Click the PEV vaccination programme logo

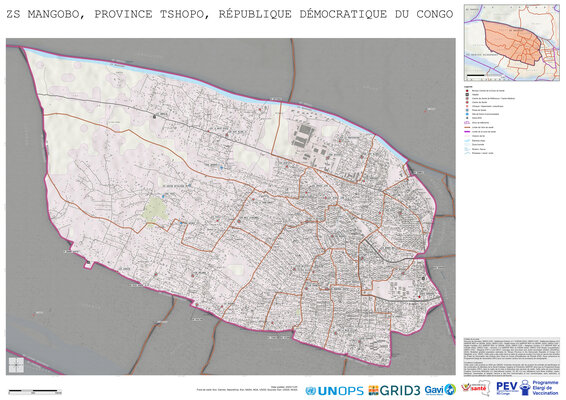[527, 388]
